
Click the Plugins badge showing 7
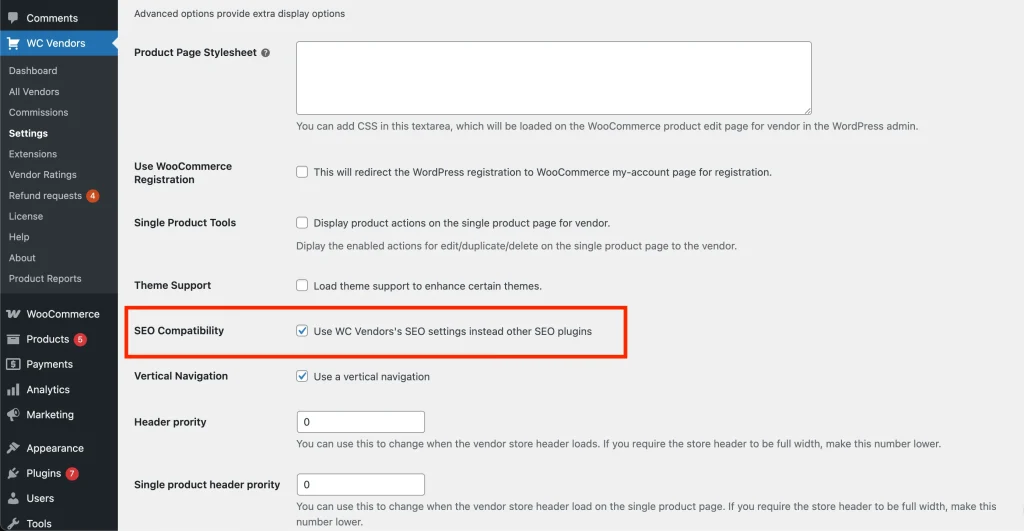tap(72, 474)
